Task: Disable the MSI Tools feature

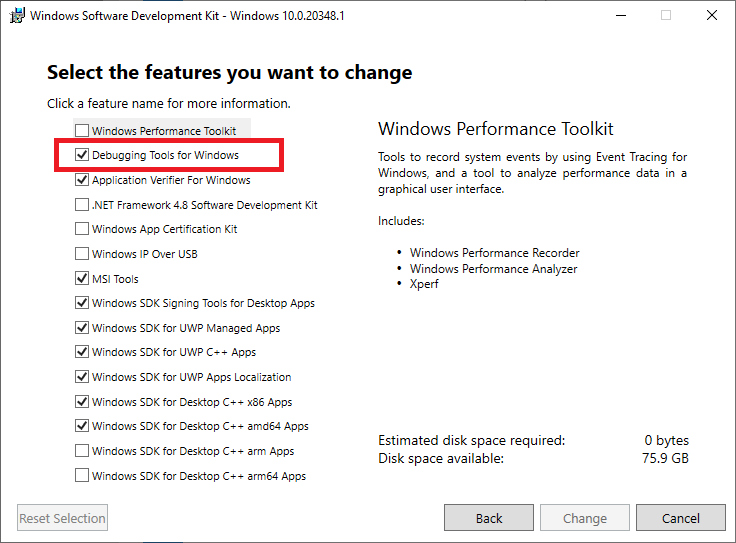Action: point(82,278)
